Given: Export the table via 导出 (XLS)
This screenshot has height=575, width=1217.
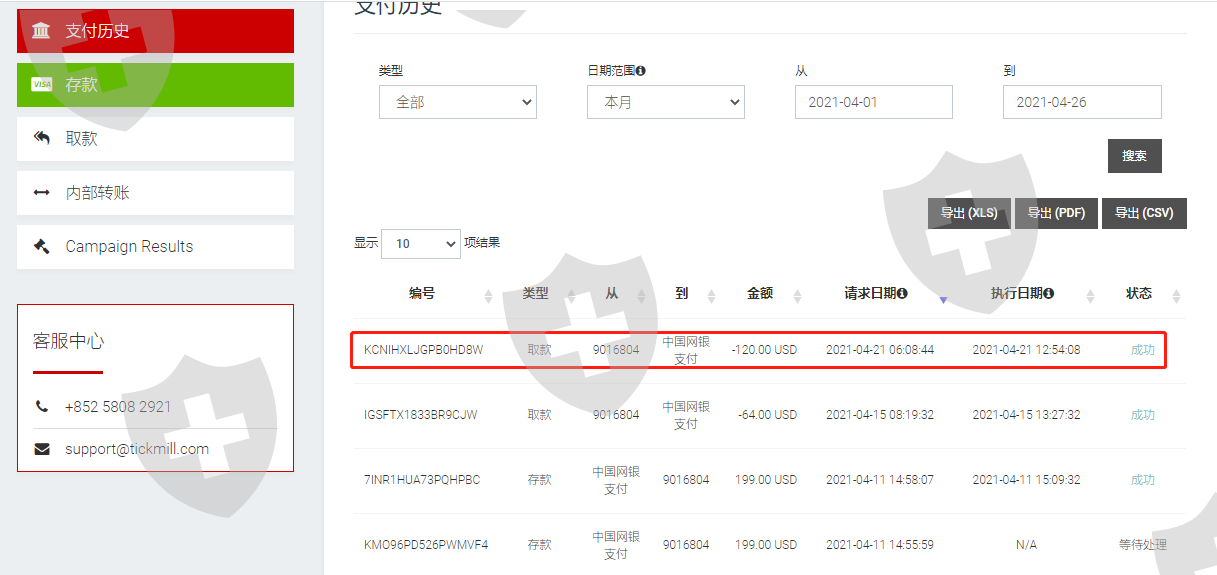Looking at the screenshot, I should pyautogui.click(x=968, y=213).
